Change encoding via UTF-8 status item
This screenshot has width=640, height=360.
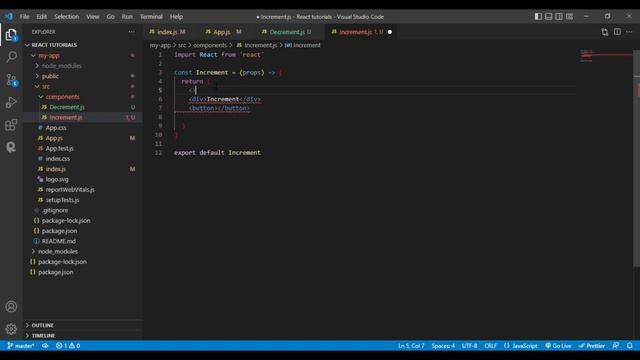[469, 346]
